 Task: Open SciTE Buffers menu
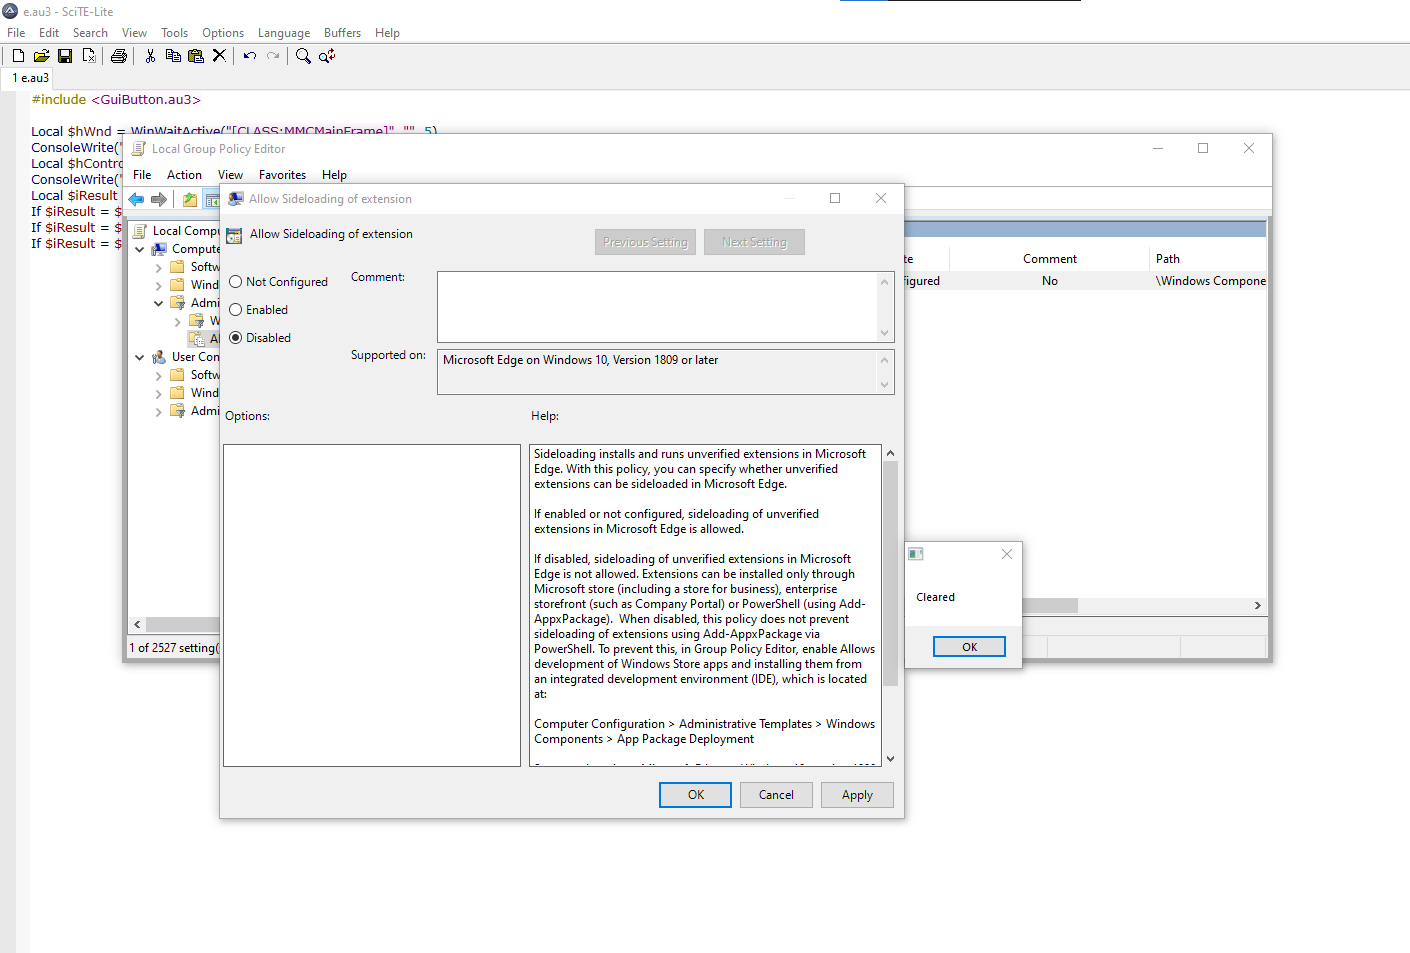tap(342, 33)
